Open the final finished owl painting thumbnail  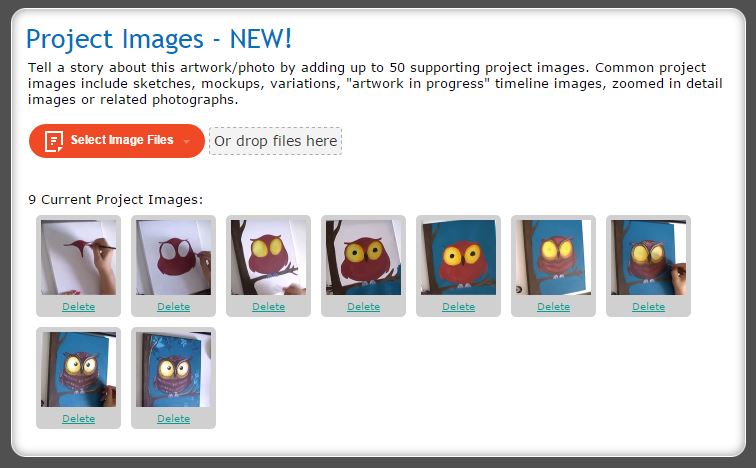pos(174,369)
